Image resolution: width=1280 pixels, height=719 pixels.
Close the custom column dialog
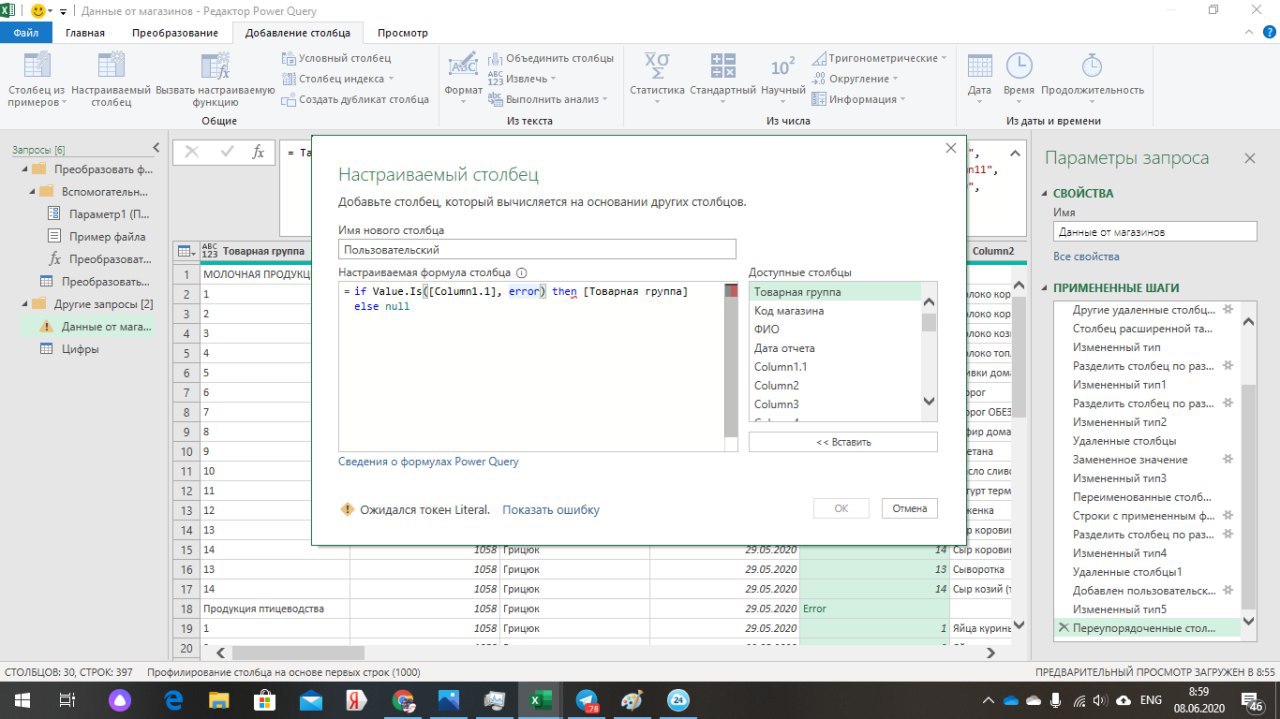[x=951, y=148]
